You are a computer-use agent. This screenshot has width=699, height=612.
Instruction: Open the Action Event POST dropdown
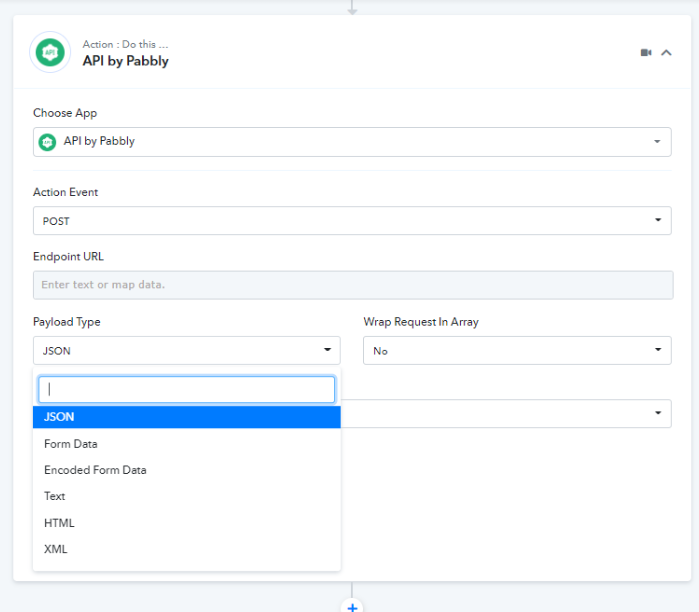(352, 221)
